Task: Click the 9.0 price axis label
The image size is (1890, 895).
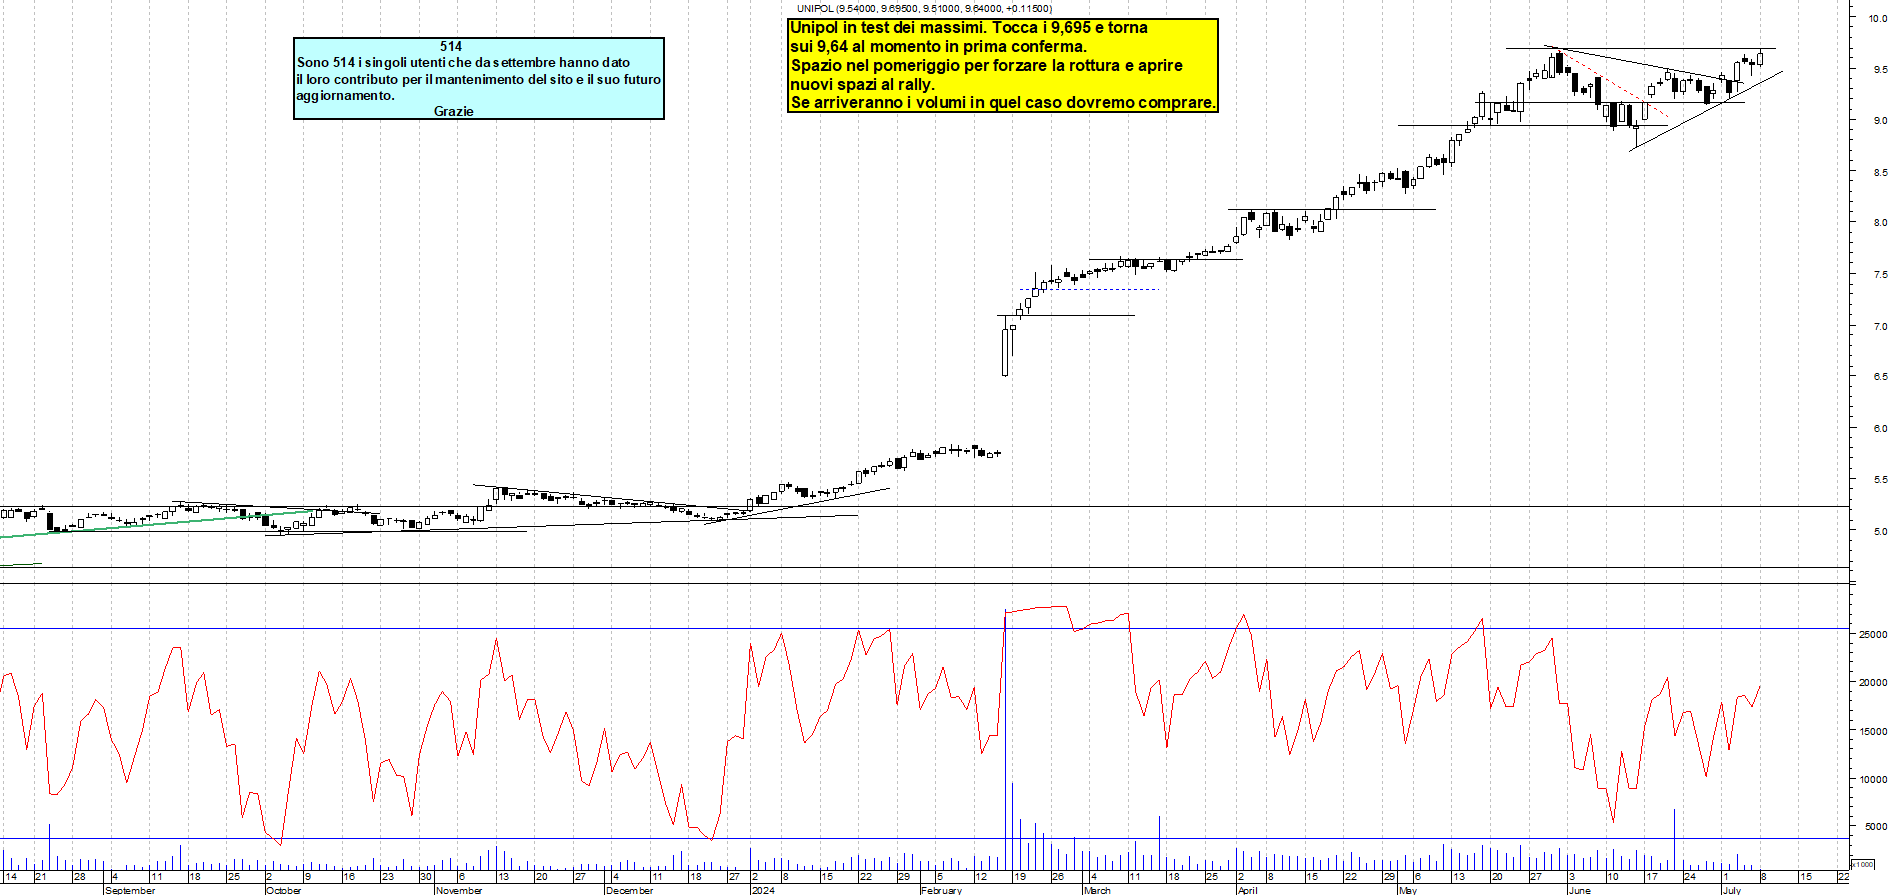Action: pos(1880,120)
